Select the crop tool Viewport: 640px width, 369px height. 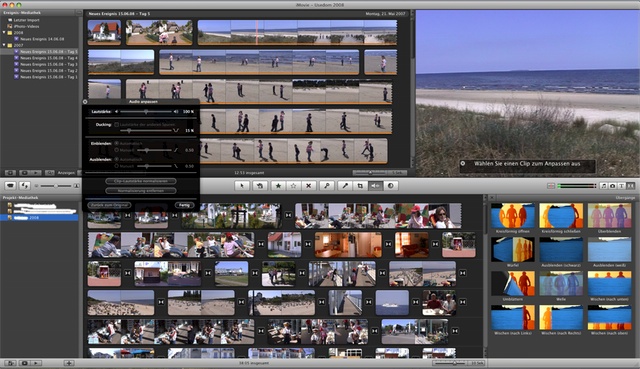click(360, 186)
